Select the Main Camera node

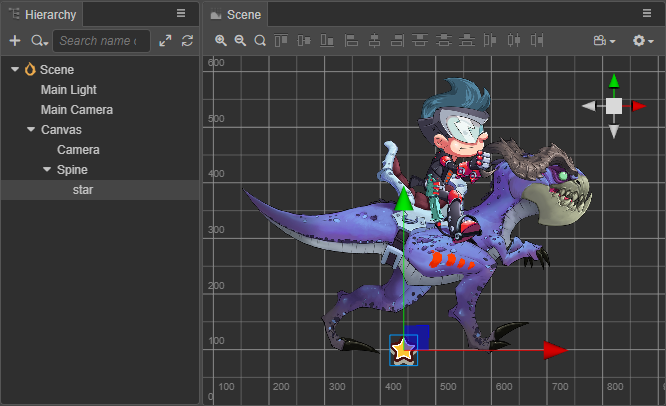(77, 110)
